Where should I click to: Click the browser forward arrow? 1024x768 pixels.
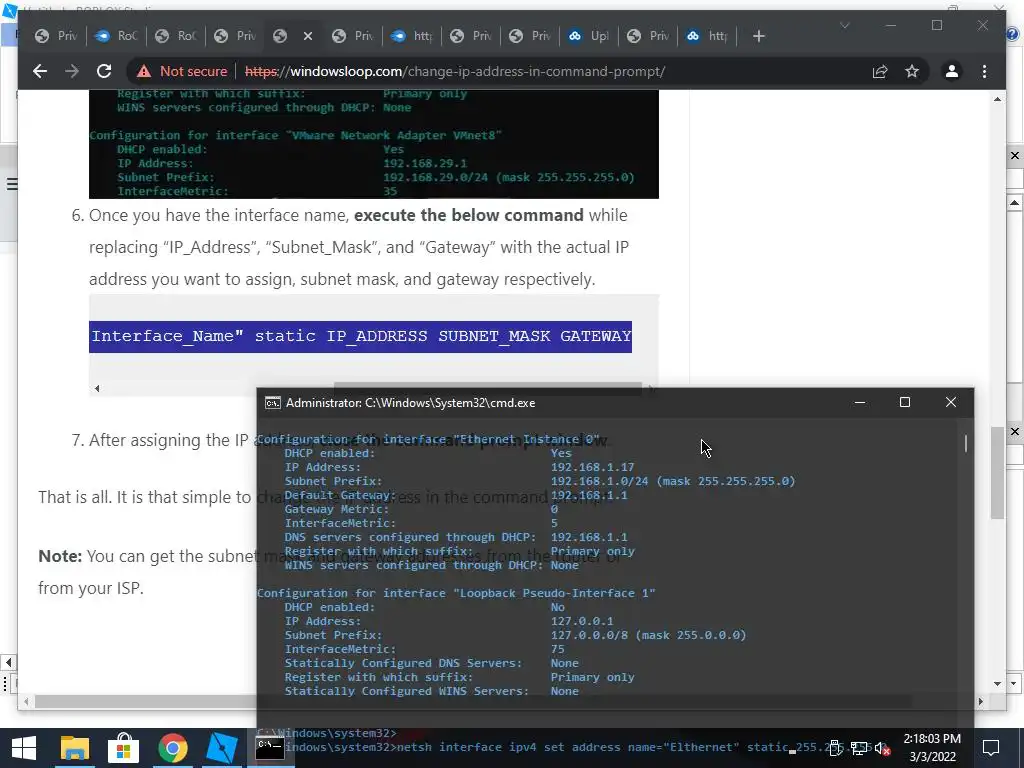[x=72, y=71]
